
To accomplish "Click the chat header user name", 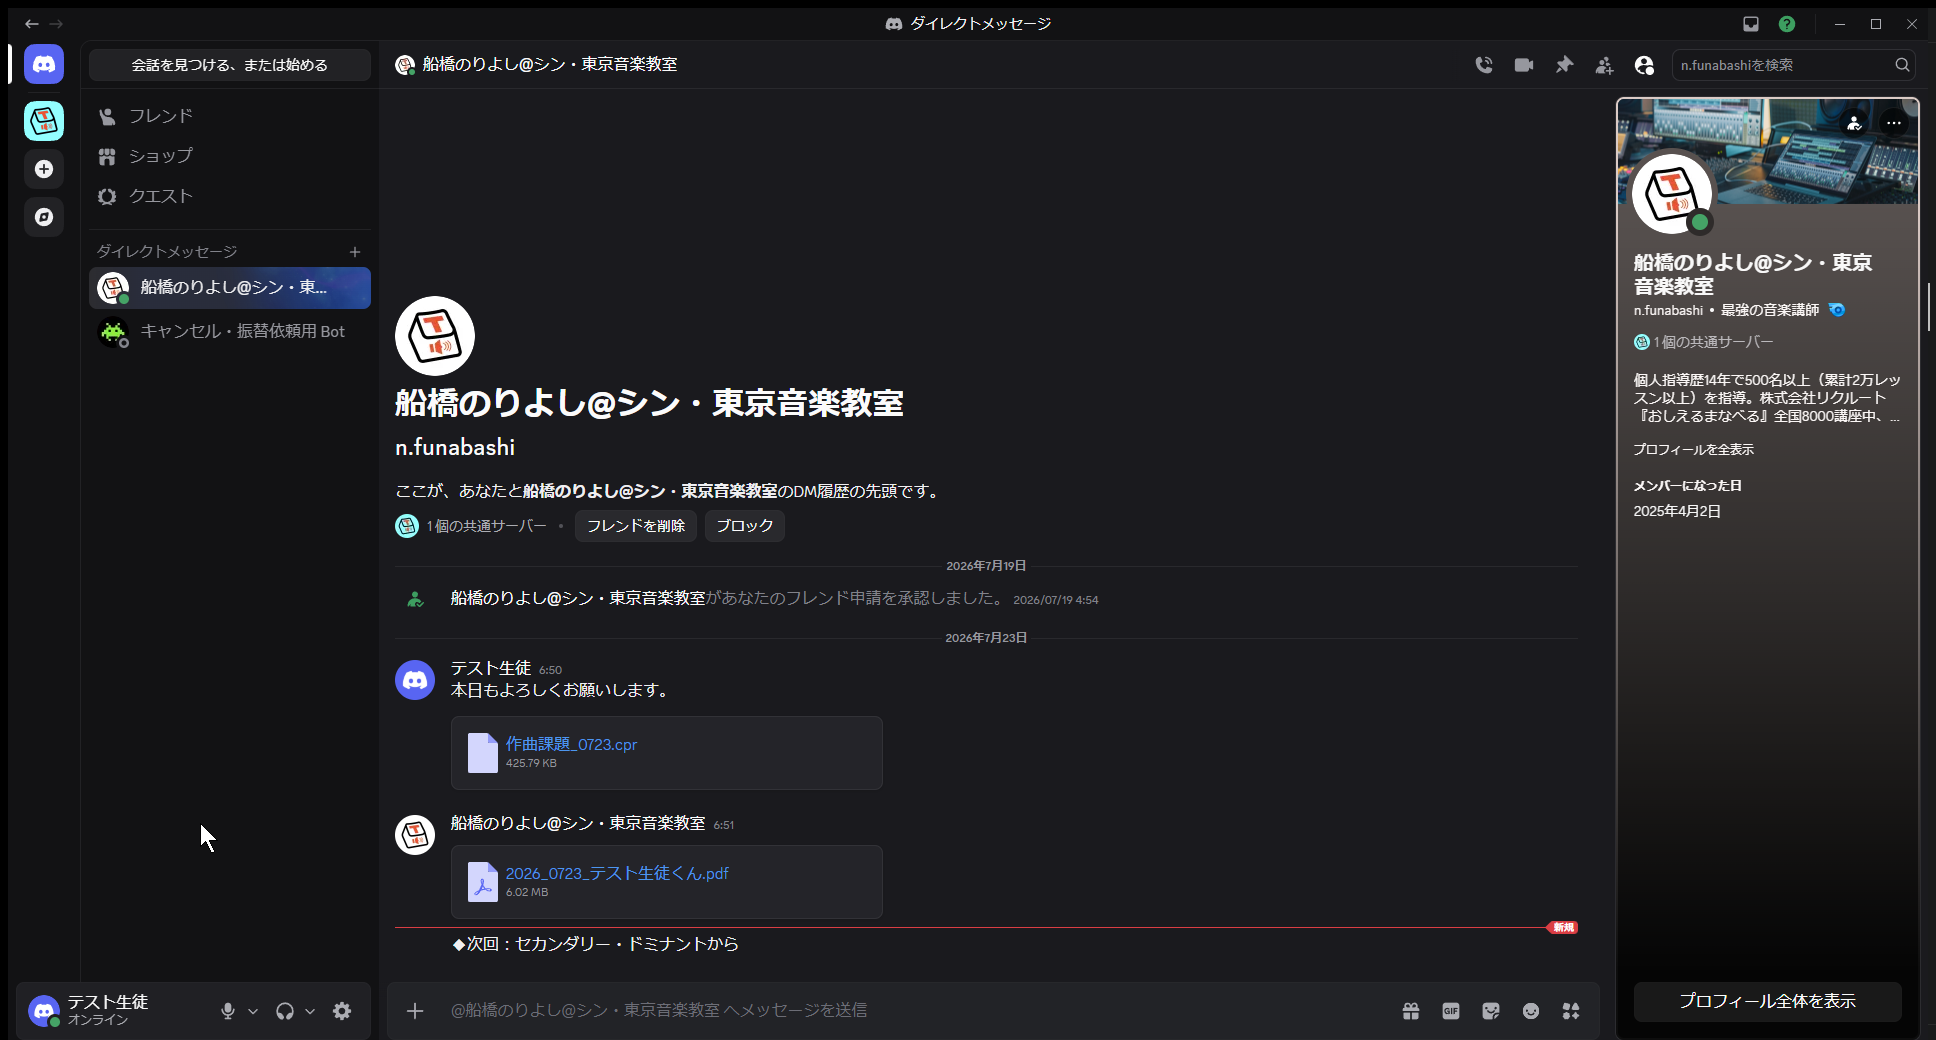I will (550, 64).
